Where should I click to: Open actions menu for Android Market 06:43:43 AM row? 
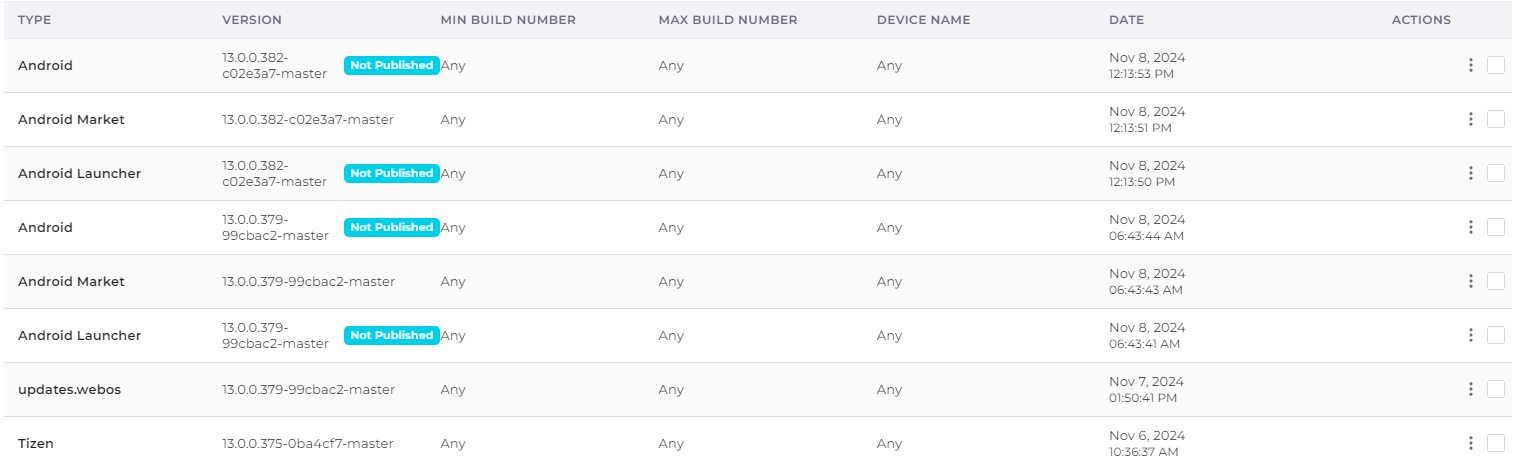(1470, 281)
